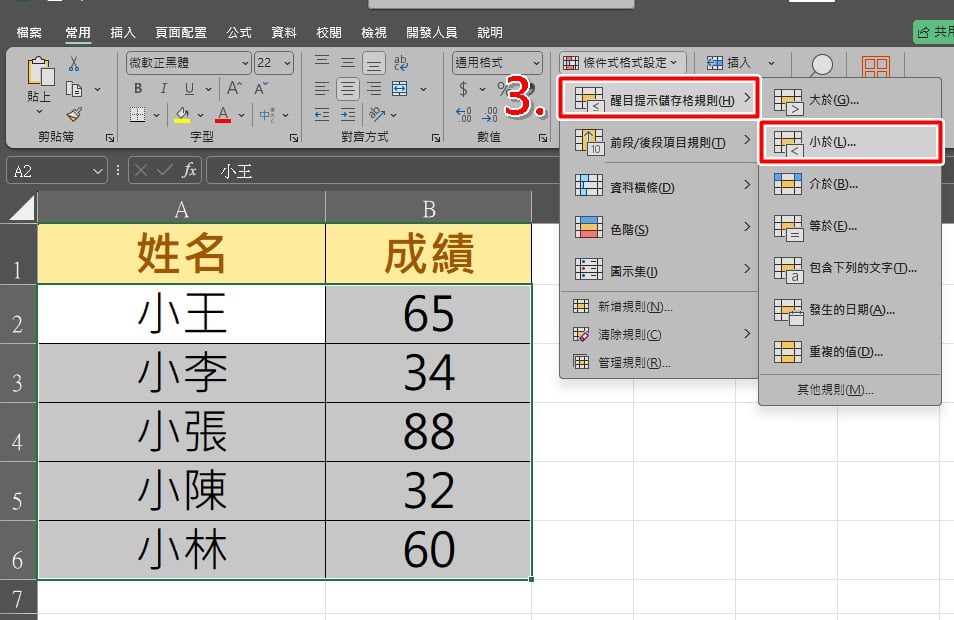954x620 pixels.
Task: Click the Borders icon in font group
Action: tap(138, 114)
